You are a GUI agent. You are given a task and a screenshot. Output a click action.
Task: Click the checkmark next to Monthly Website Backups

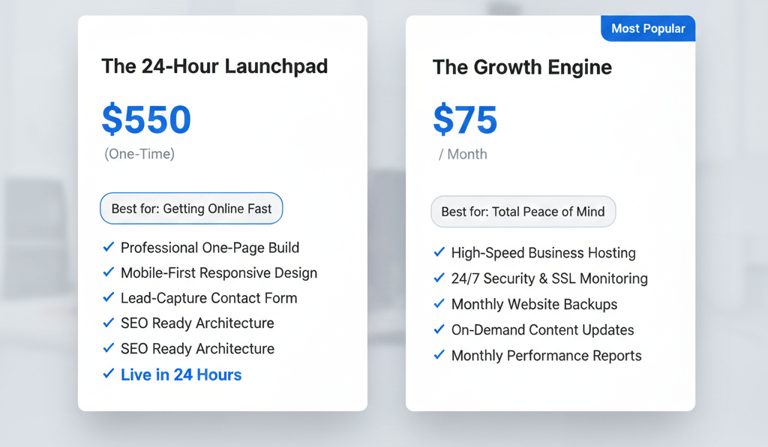(x=438, y=304)
